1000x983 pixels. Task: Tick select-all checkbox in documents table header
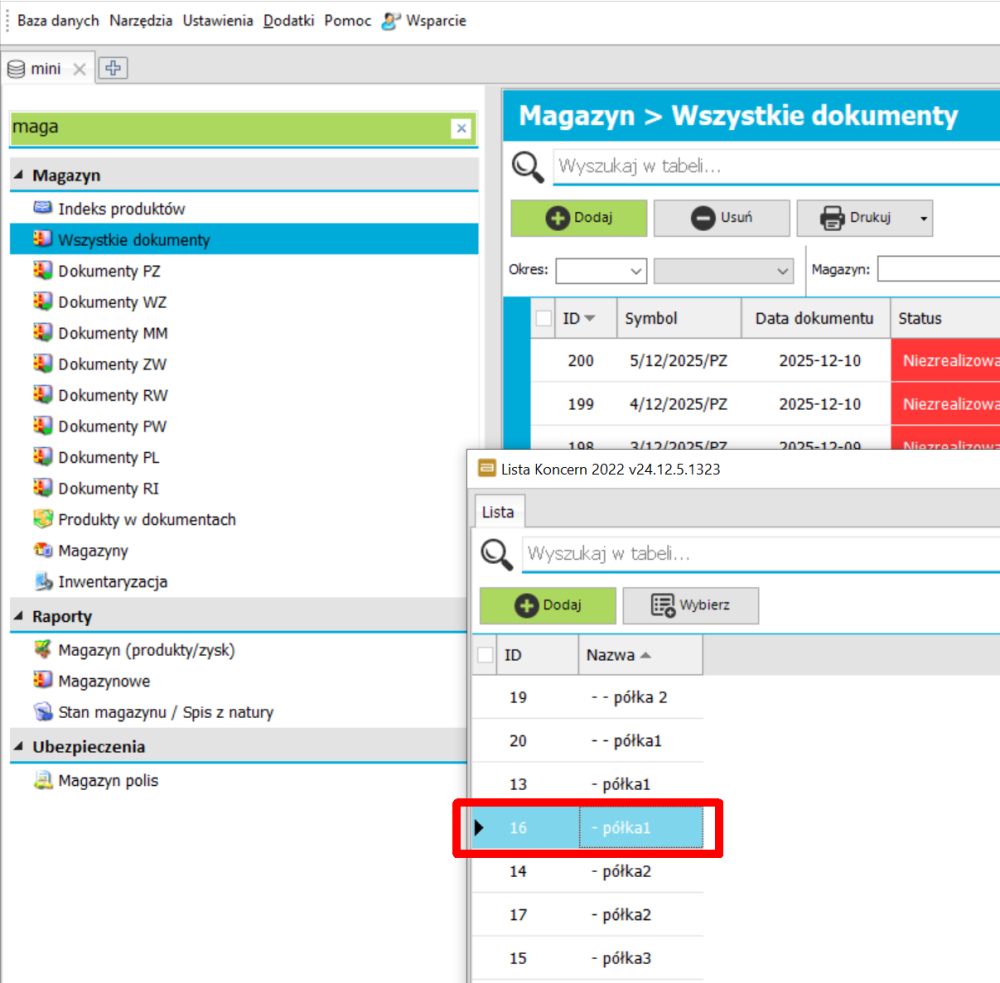click(x=544, y=318)
